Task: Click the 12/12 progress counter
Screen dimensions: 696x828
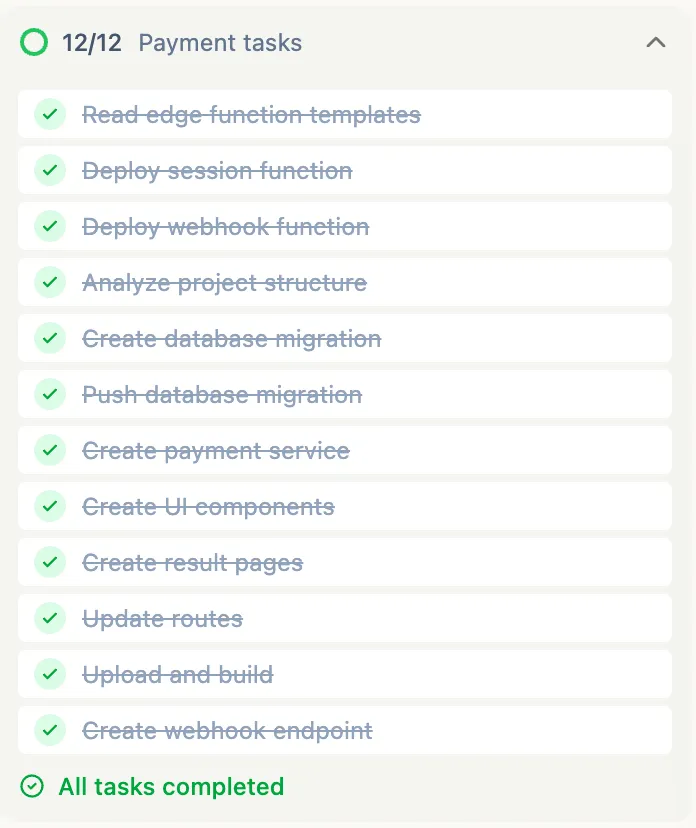Action: point(89,43)
